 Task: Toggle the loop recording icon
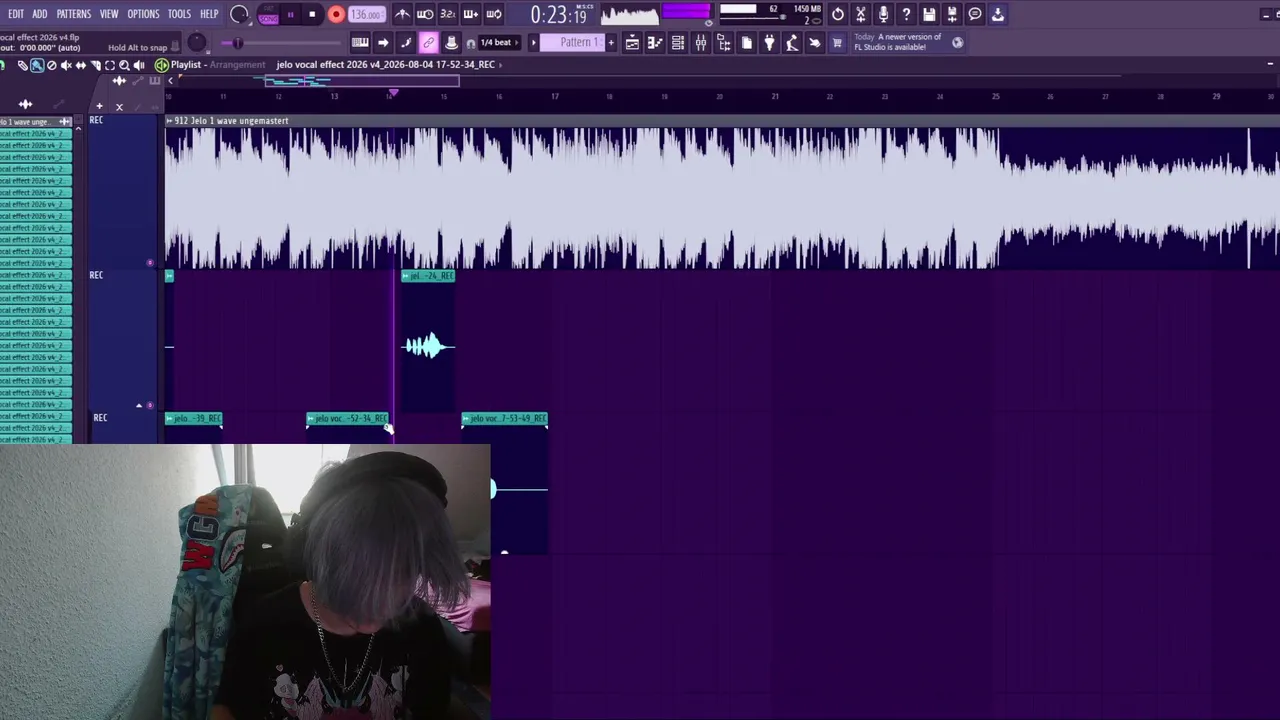[493, 14]
